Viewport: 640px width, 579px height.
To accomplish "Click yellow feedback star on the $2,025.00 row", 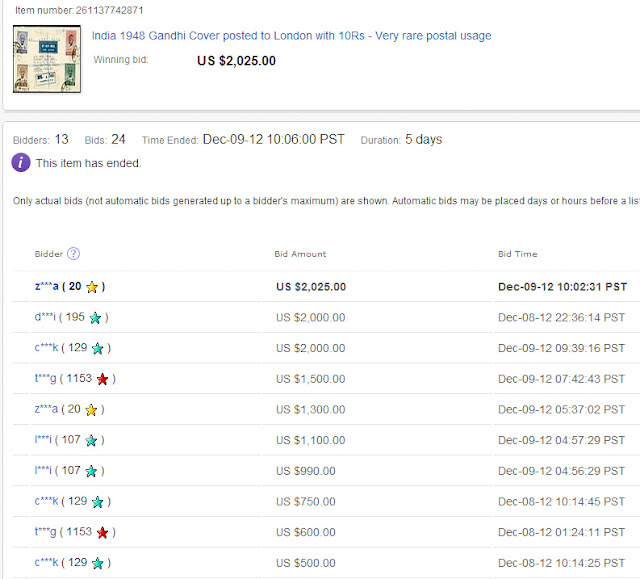I will click(92, 287).
